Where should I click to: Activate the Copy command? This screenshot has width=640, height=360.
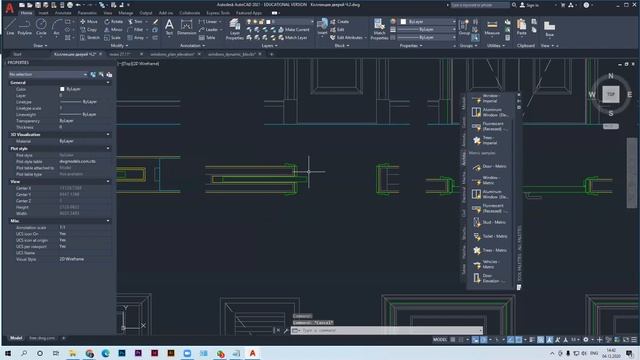click(x=88, y=30)
